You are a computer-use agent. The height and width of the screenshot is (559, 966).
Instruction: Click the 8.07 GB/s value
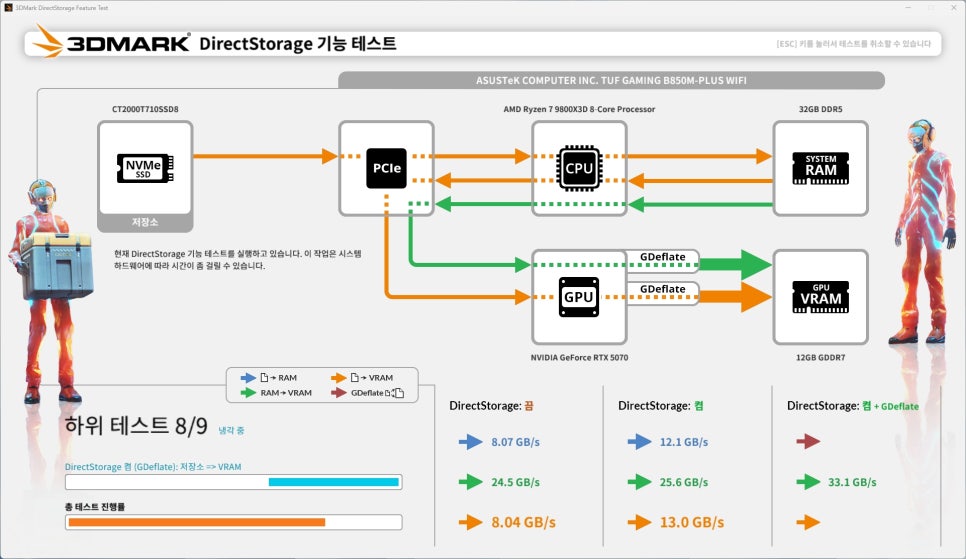[516, 442]
